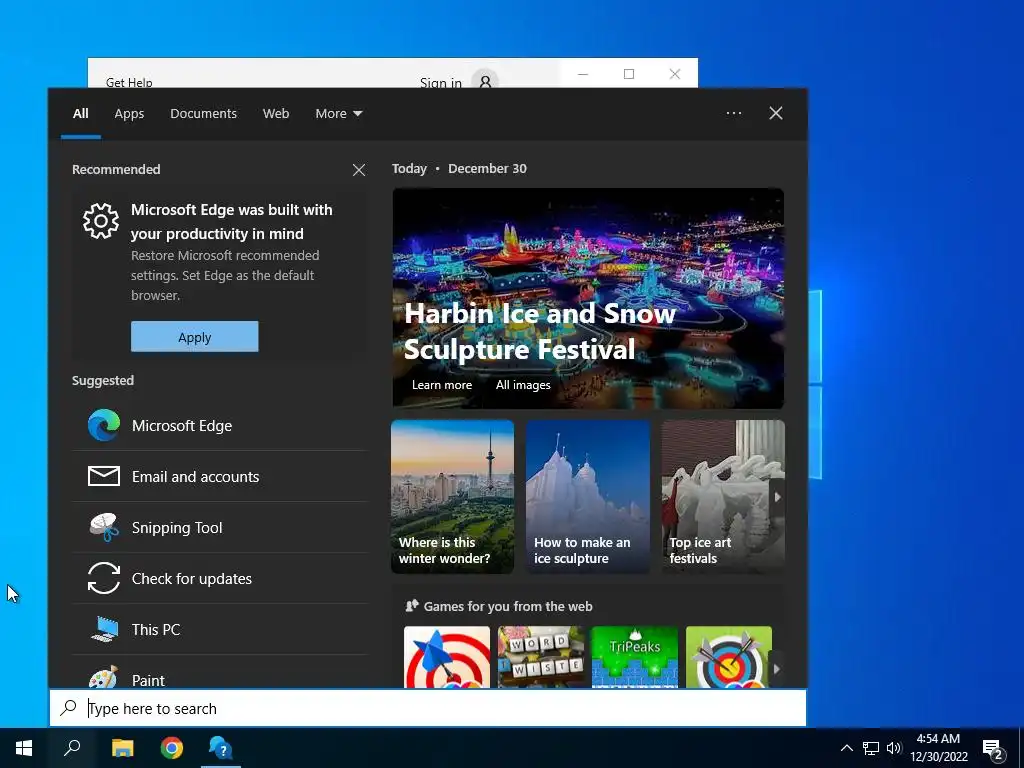Viewport: 1024px width, 768px height.
Task: Expand the More dropdown
Action: tap(338, 114)
